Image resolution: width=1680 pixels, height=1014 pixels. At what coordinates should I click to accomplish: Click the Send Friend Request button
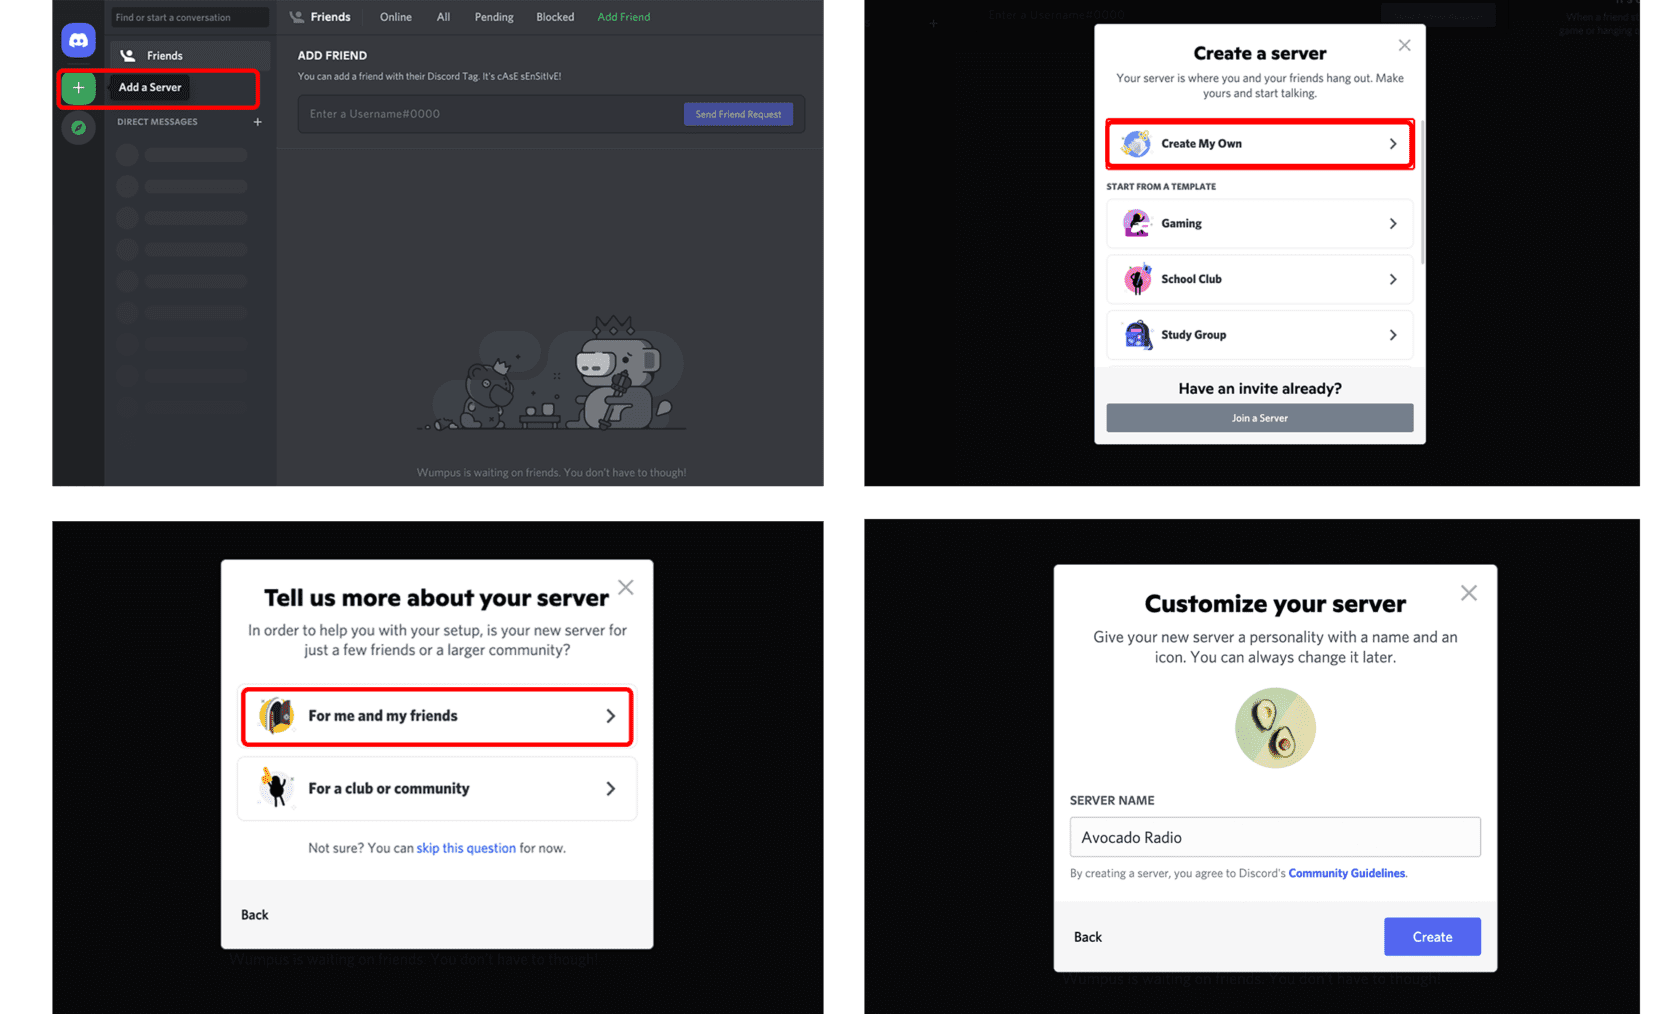point(738,113)
